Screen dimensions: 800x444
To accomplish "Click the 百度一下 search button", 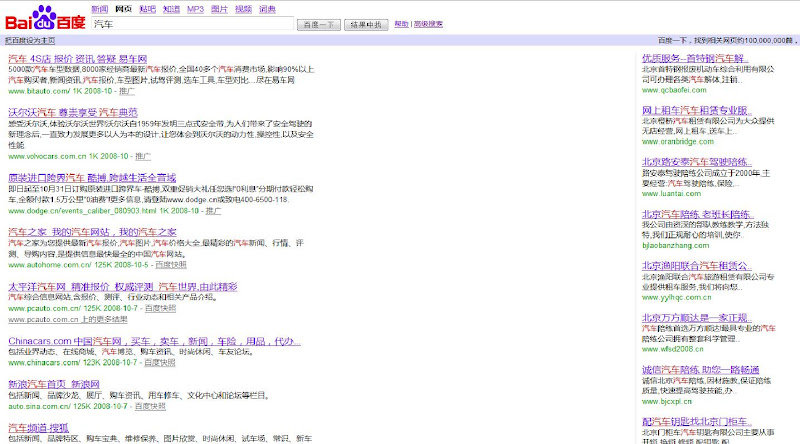I will pyautogui.click(x=319, y=24).
